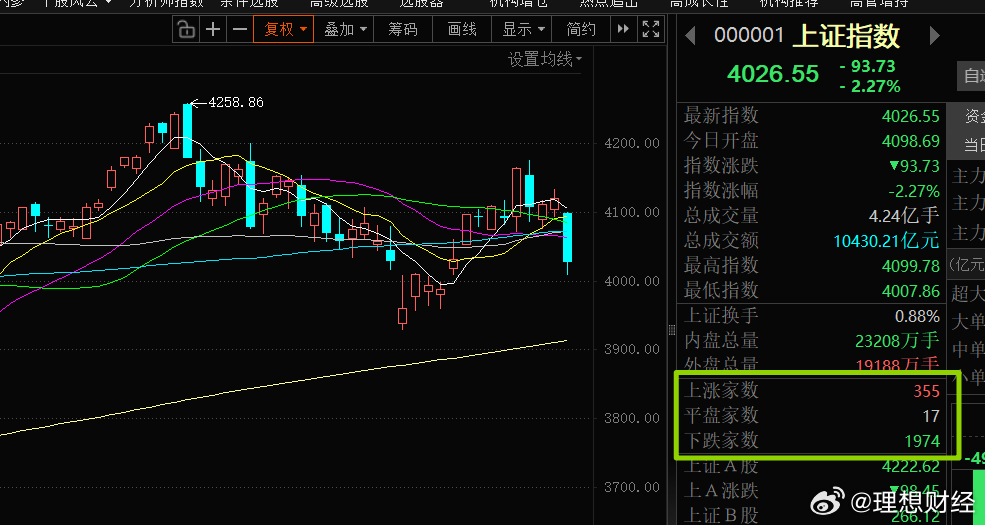Click the tall cyan candlestick at the 4258.86 peak
Image resolution: width=985 pixels, height=525 pixels.
[x=187, y=131]
